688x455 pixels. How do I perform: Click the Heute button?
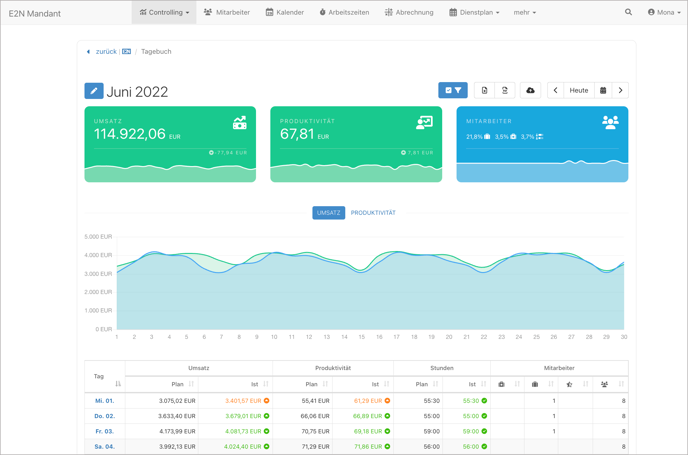click(x=579, y=90)
